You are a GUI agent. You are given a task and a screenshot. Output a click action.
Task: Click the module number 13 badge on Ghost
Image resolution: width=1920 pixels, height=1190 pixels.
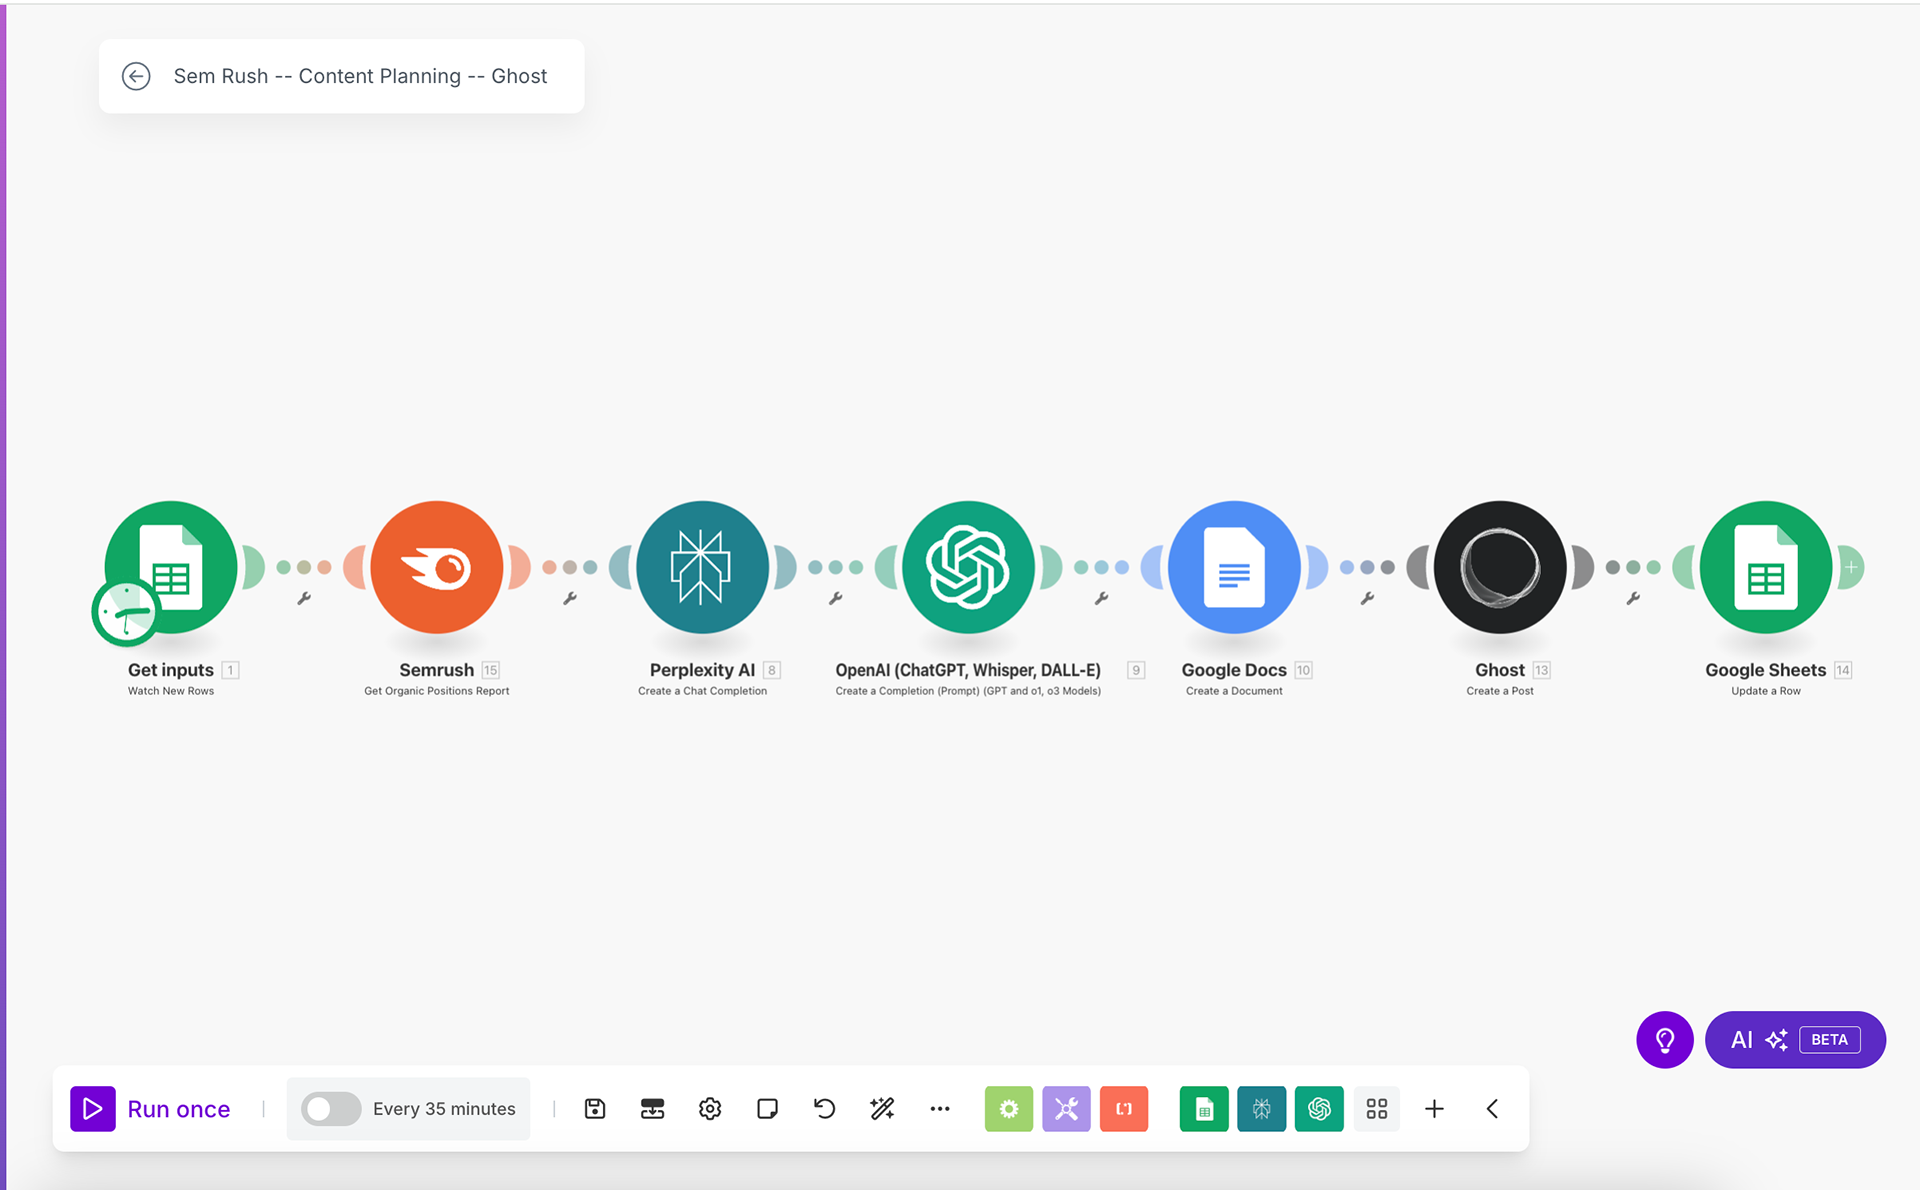tap(1542, 670)
